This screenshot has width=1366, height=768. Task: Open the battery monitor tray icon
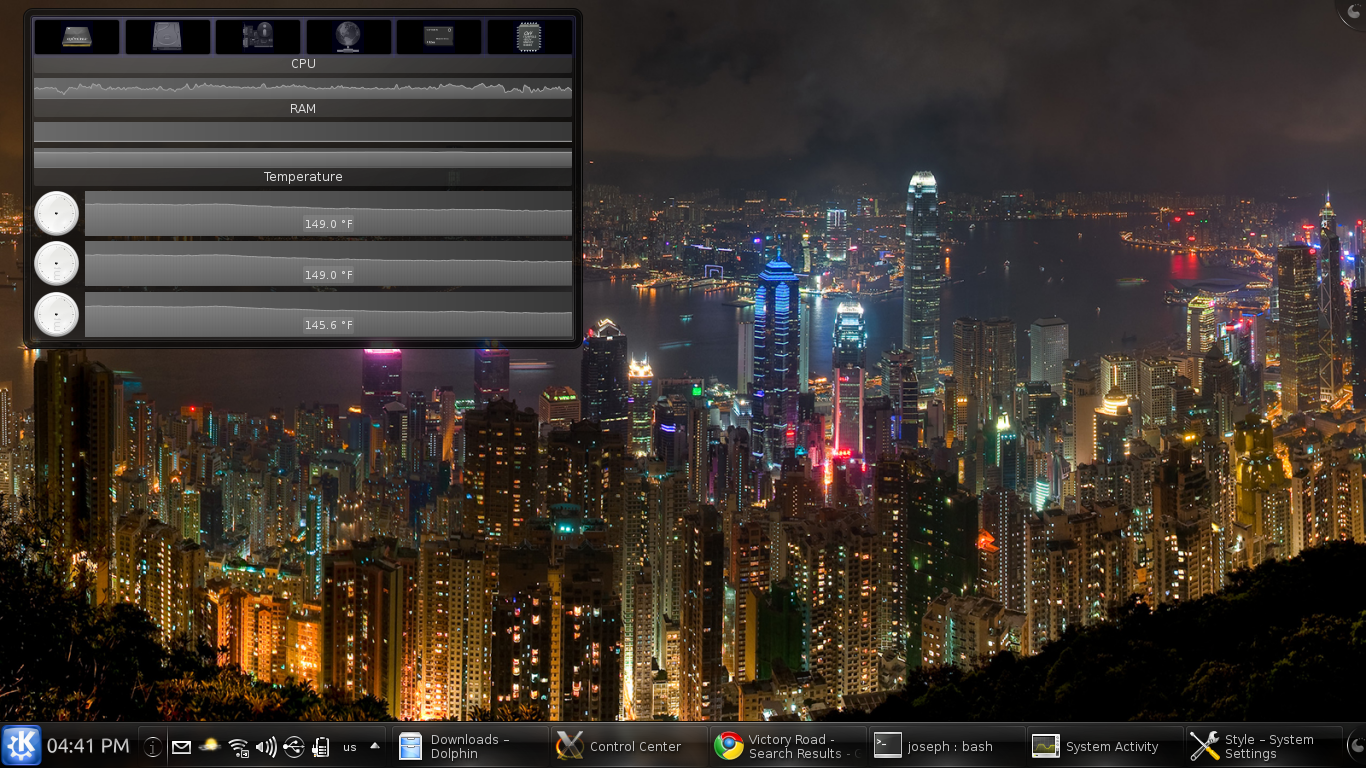tap(321, 747)
